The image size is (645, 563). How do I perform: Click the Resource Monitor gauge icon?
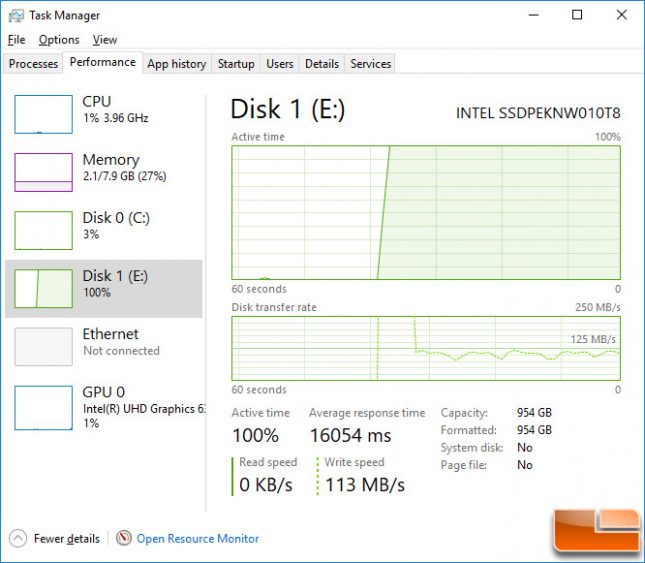(x=123, y=538)
